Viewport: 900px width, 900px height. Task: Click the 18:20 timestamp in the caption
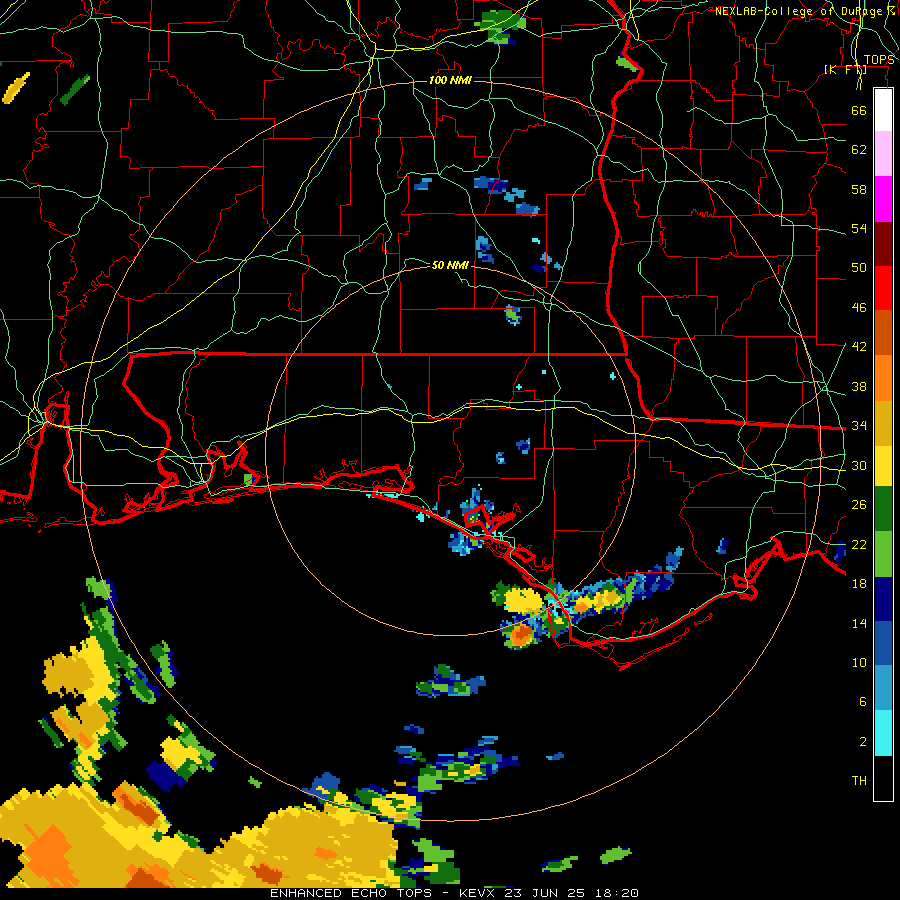(616, 893)
